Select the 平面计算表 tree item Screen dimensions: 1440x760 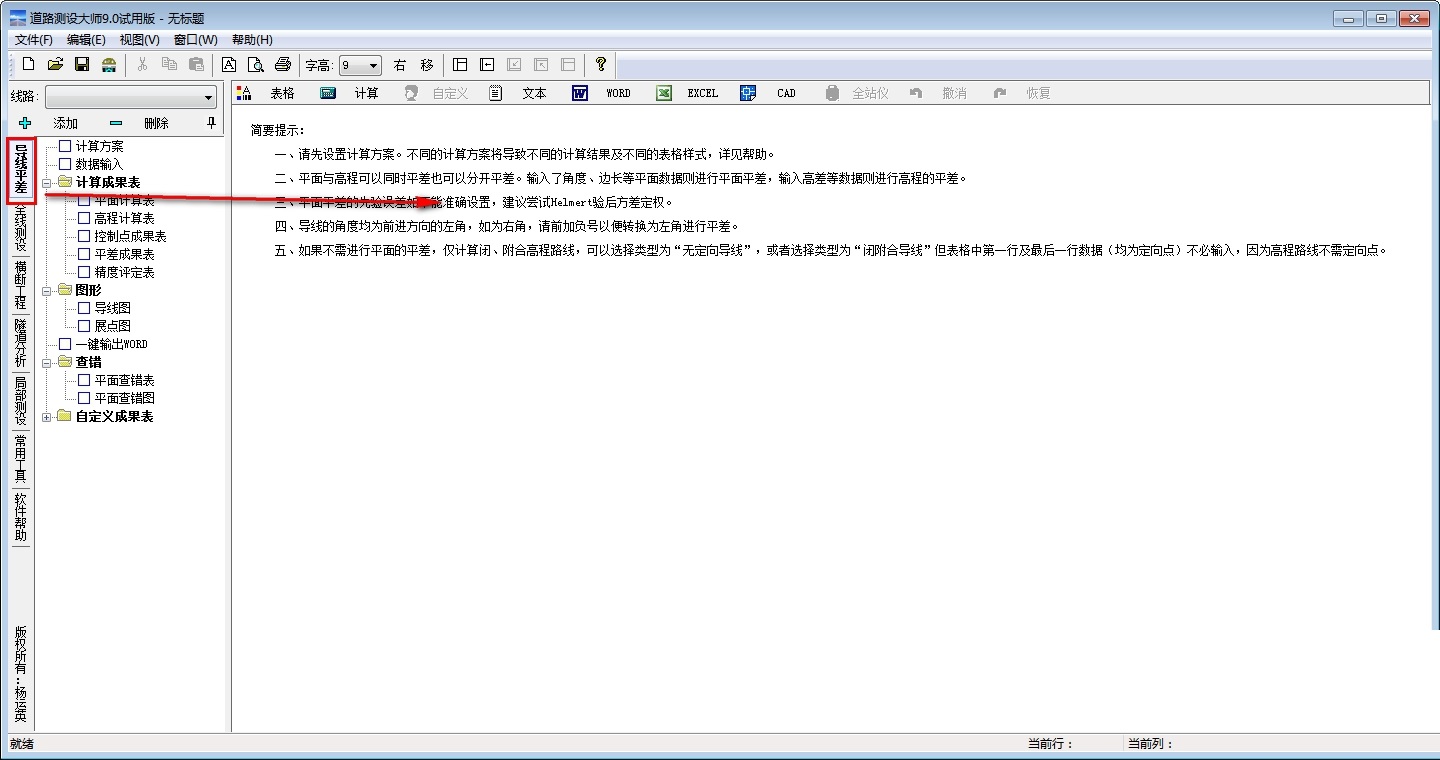pos(124,200)
